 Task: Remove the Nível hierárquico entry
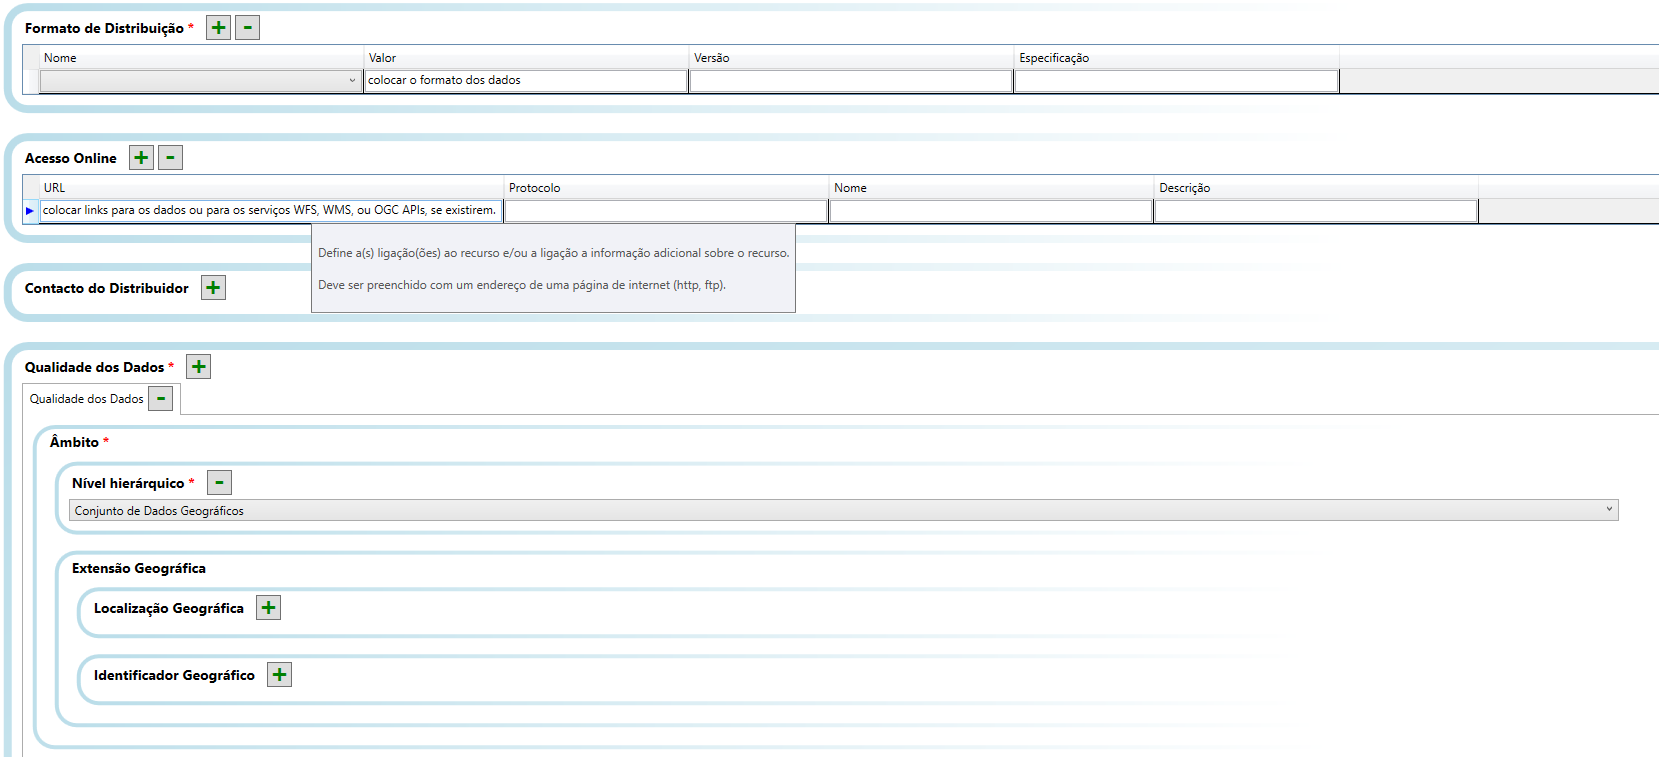coord(219,483)
